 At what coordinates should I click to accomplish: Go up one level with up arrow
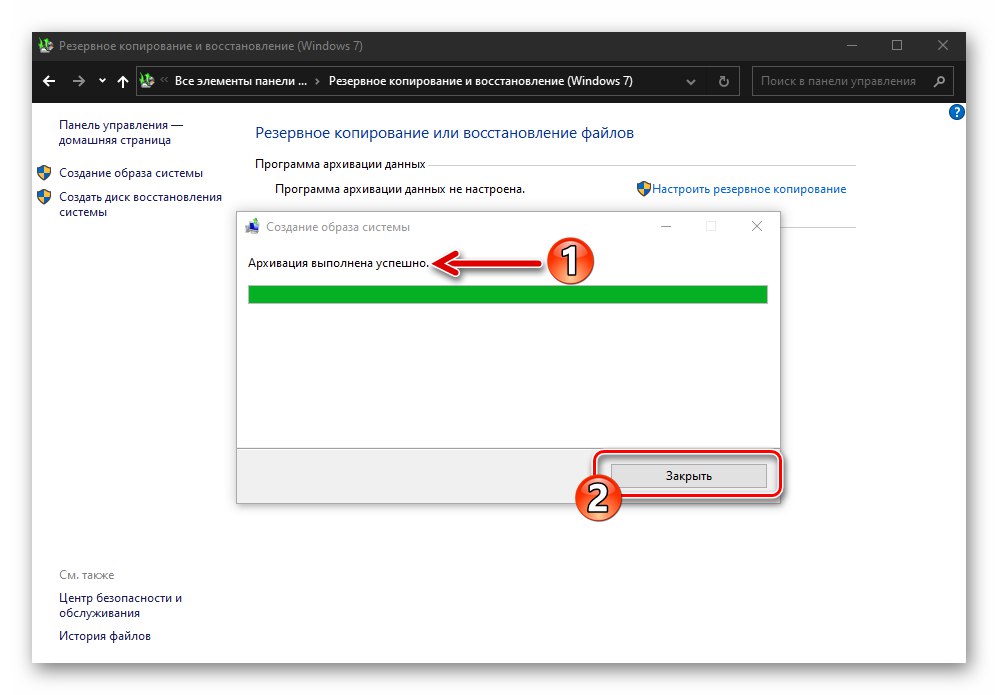123,81
